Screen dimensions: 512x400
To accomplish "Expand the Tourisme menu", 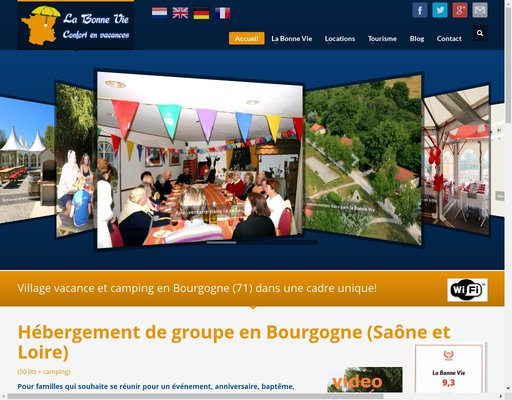I will coord(382,39).
